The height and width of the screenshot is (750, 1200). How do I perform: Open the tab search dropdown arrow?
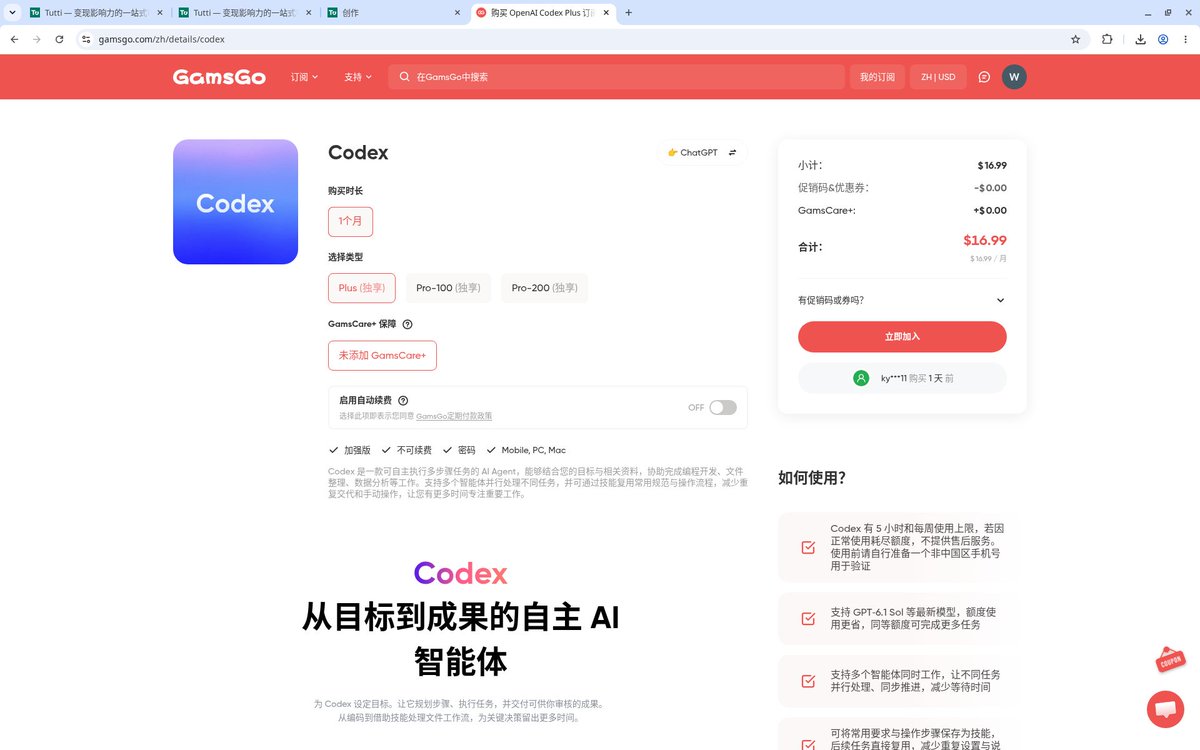[x=11, y=13]
